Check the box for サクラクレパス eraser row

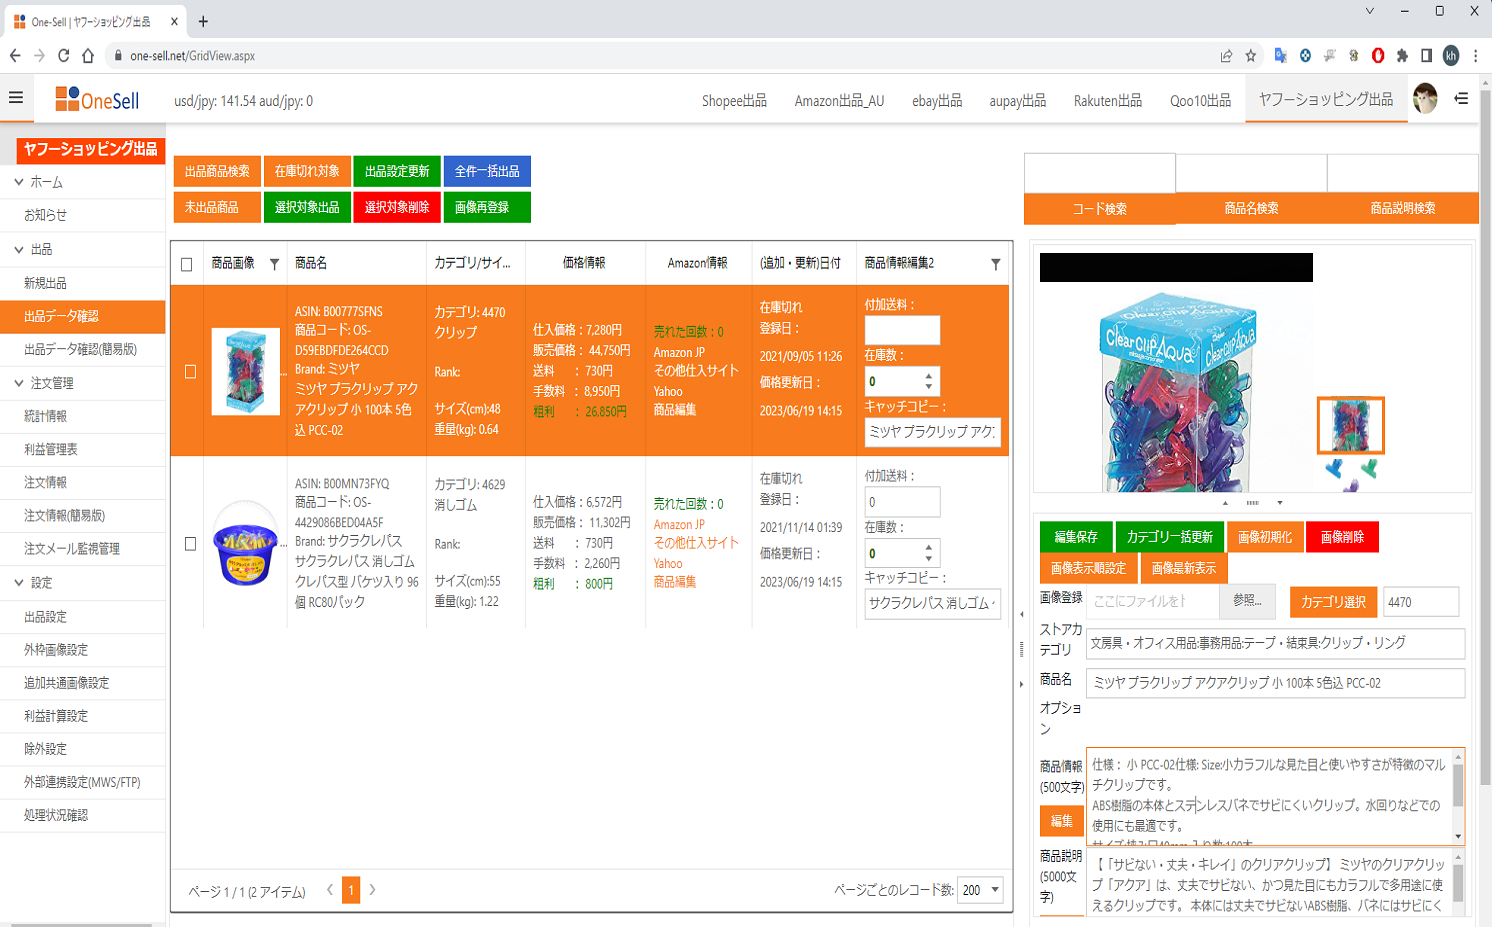190,544
